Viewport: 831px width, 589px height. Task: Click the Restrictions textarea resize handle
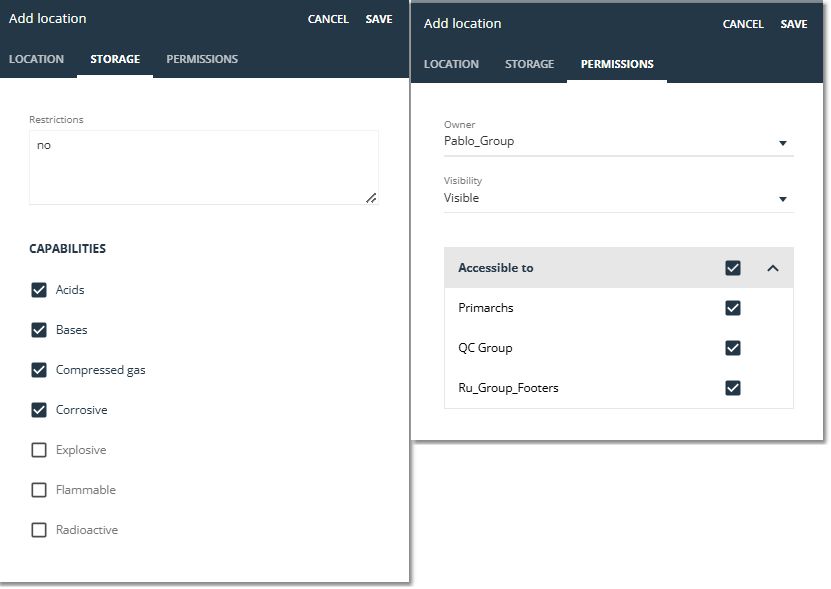(x=372, y=198)
